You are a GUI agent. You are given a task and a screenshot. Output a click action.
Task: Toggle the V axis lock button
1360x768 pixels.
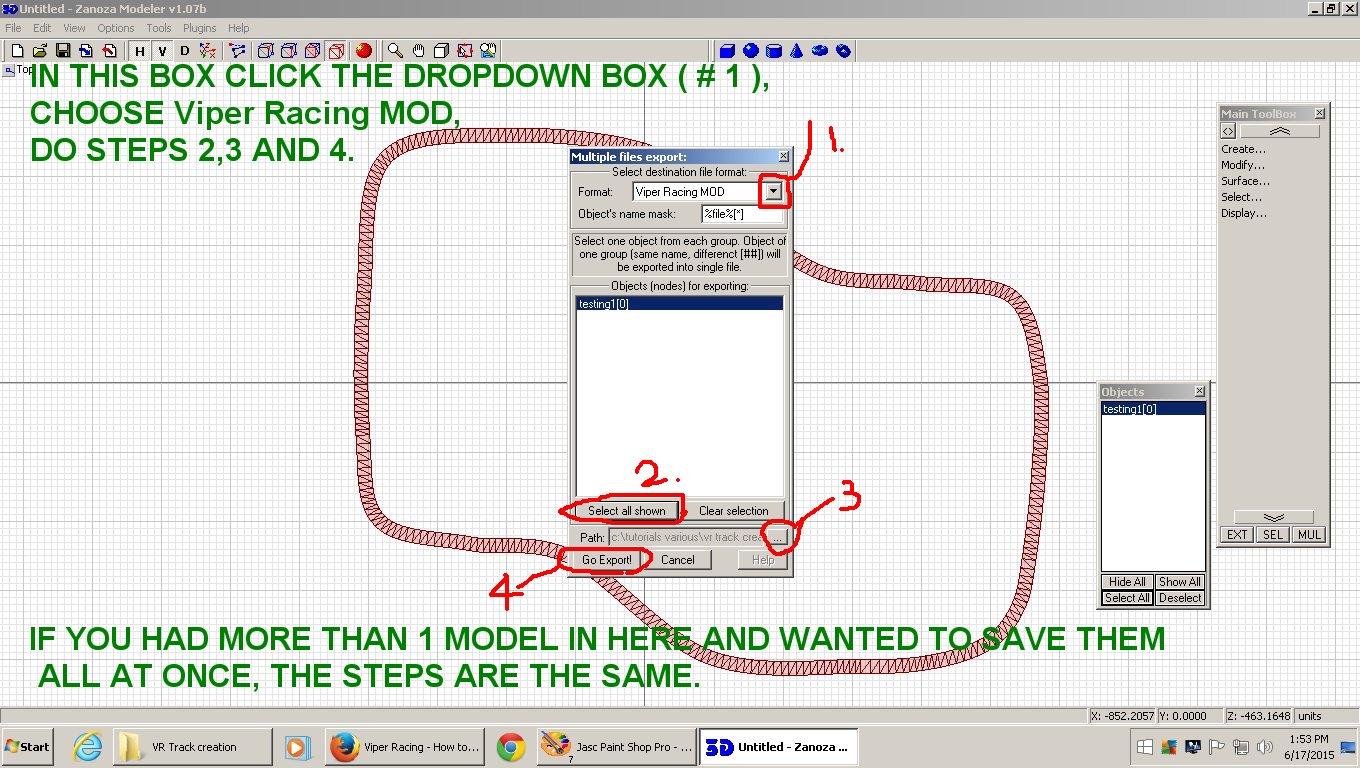coord(162,50)
